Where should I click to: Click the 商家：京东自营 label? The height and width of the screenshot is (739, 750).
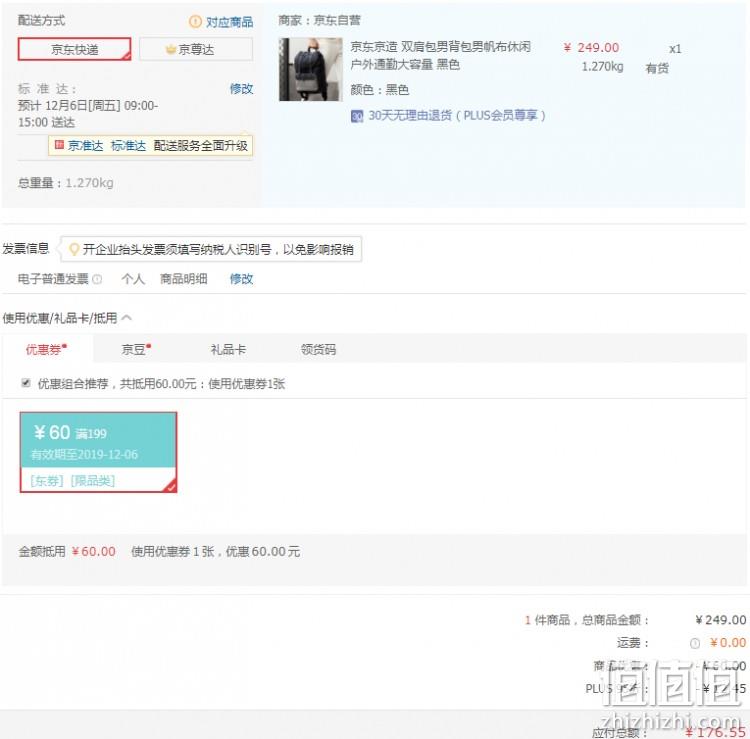319,21
